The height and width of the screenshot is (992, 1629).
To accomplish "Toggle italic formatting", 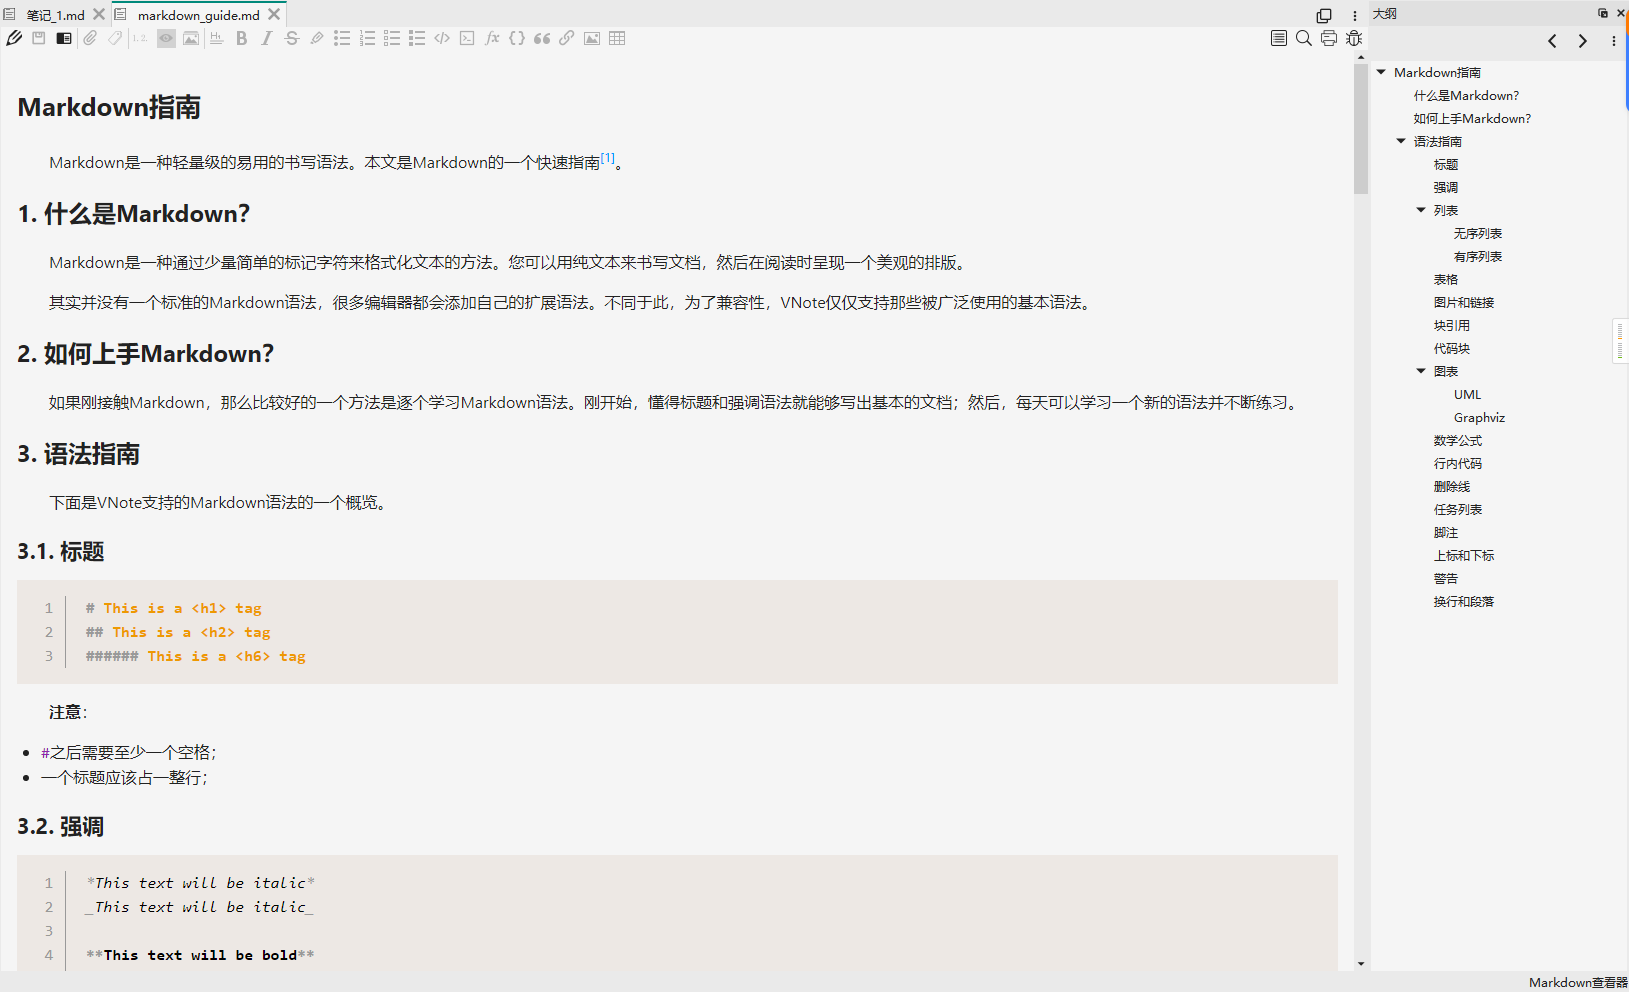I will 266,38.
